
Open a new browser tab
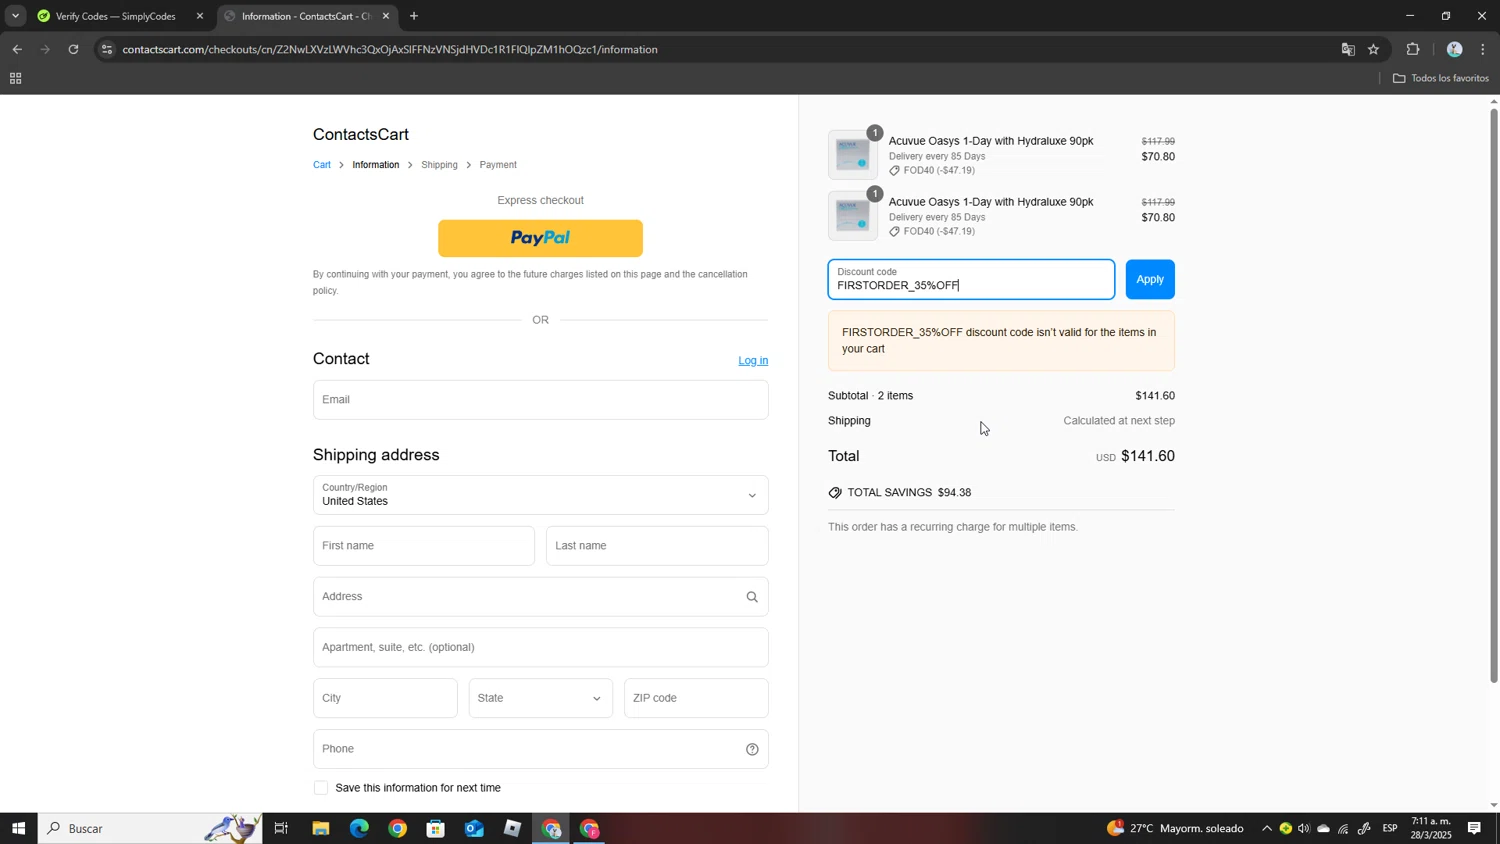tap(414, 16)
